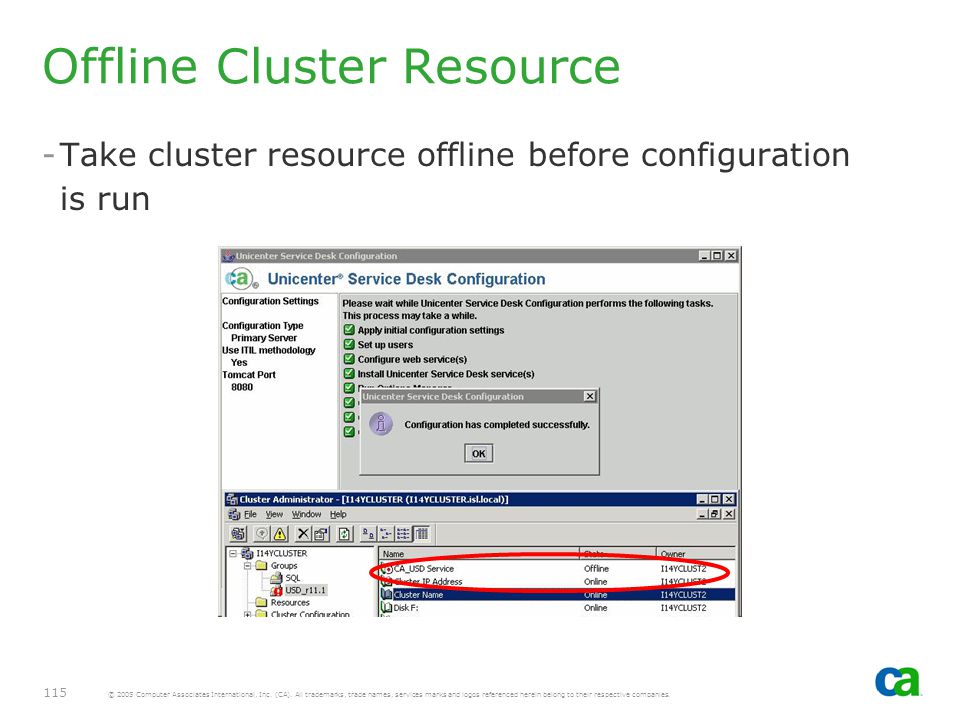Switch to List view toolbar button

click(403, 534)
